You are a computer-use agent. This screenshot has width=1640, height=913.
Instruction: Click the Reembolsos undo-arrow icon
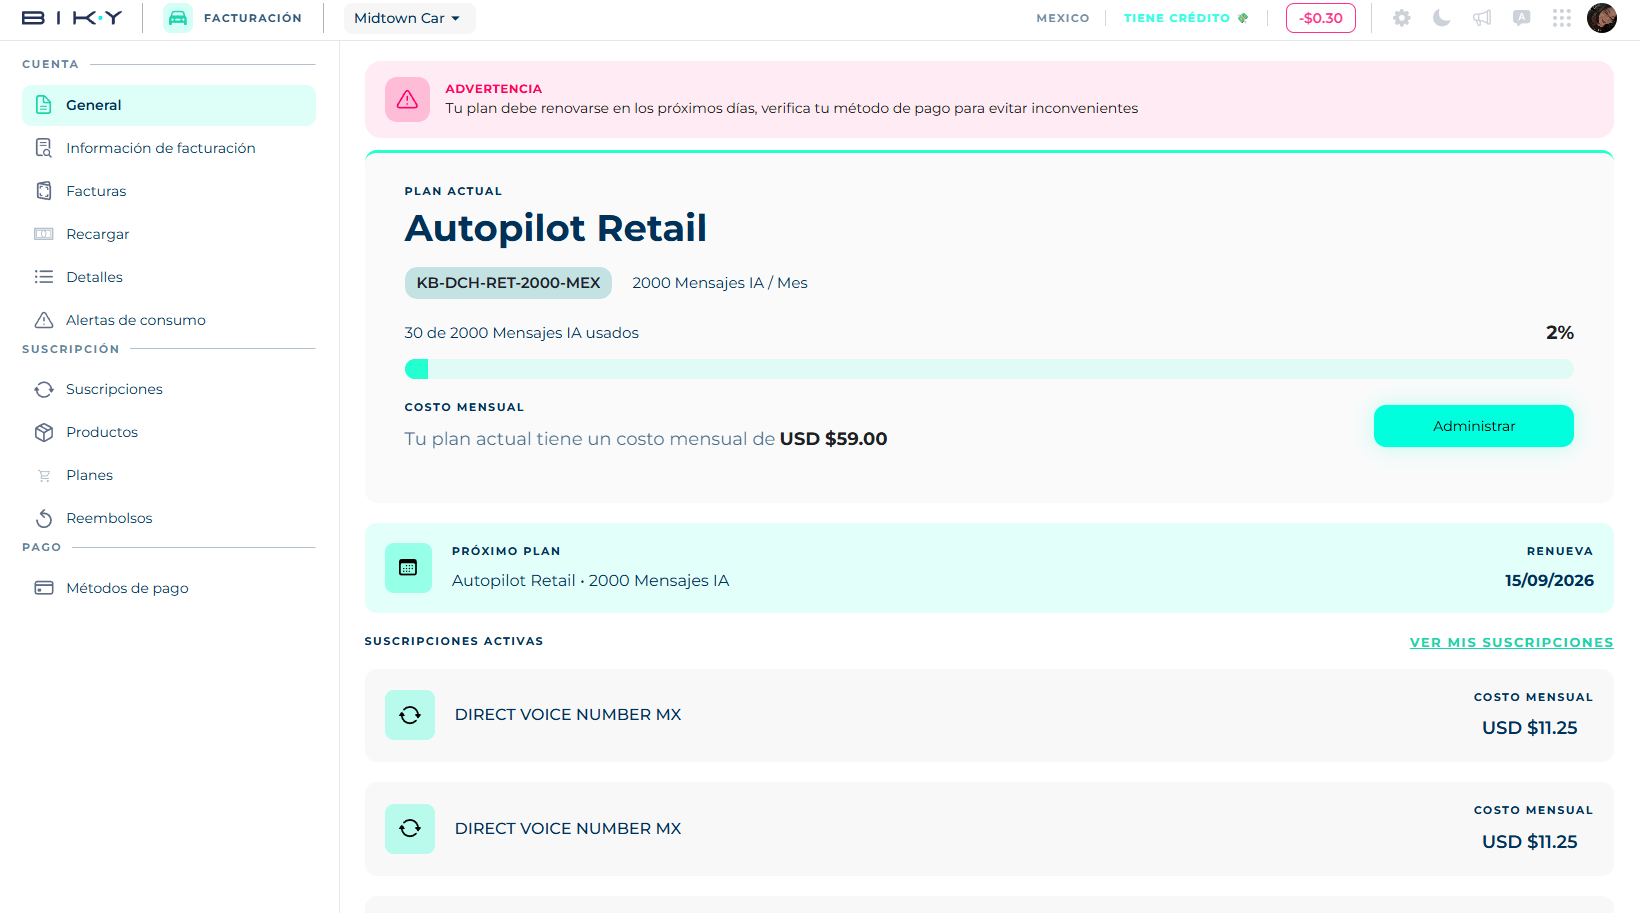[44, 518]
